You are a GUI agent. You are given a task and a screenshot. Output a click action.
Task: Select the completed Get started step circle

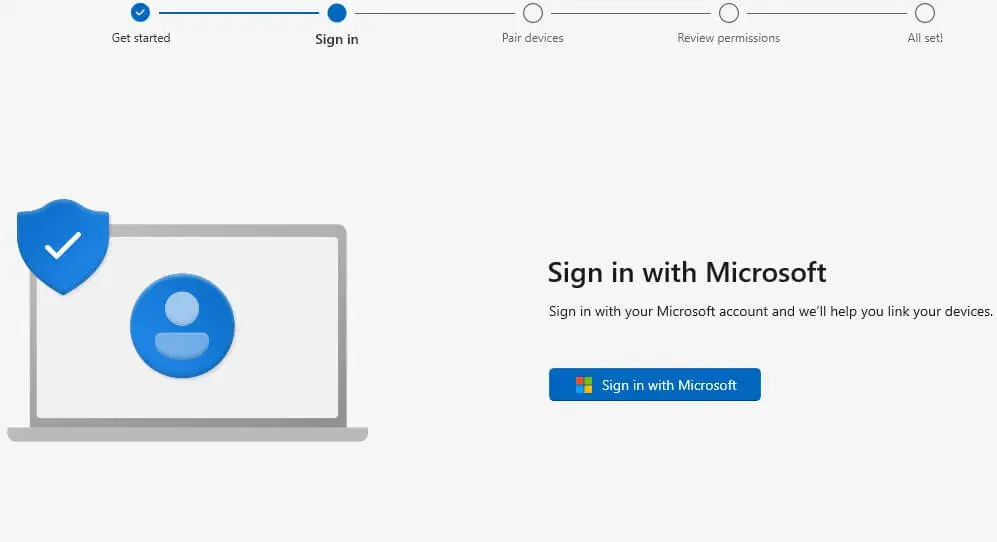(140, 12)
